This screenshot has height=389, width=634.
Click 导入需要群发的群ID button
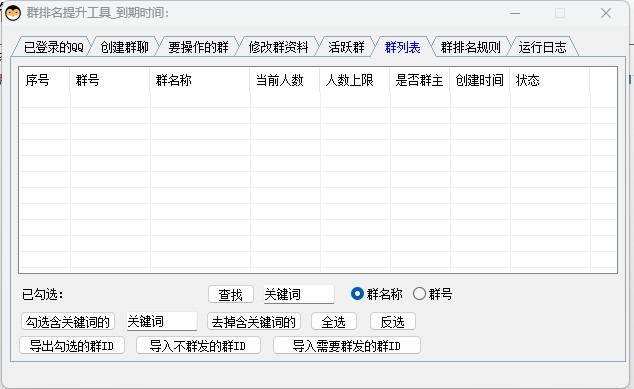click(x=347, y=345)
